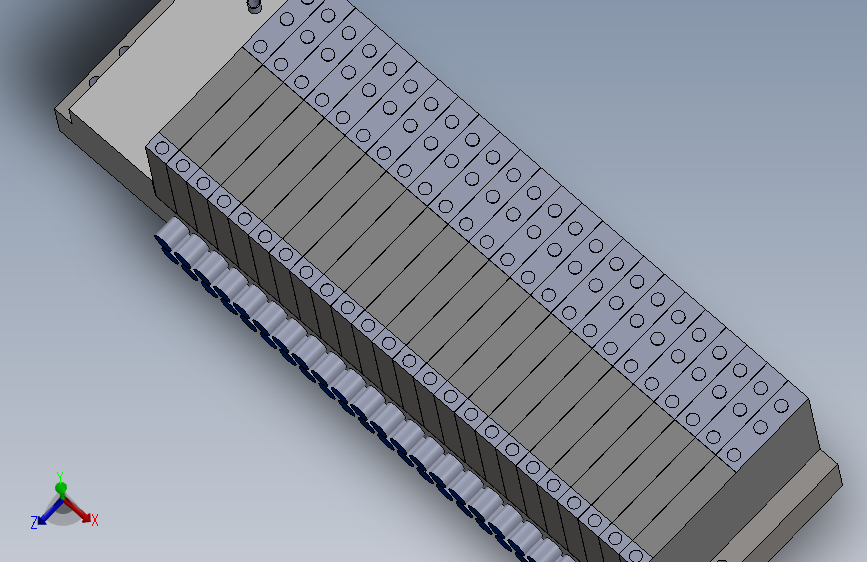Click the red X axis of the triad
This screenshot has width=867, height=562.
point(79,511)
